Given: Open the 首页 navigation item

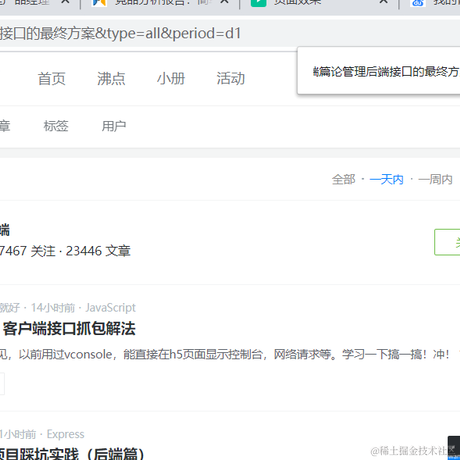Looking at the screenshot, I should point(51,79).
